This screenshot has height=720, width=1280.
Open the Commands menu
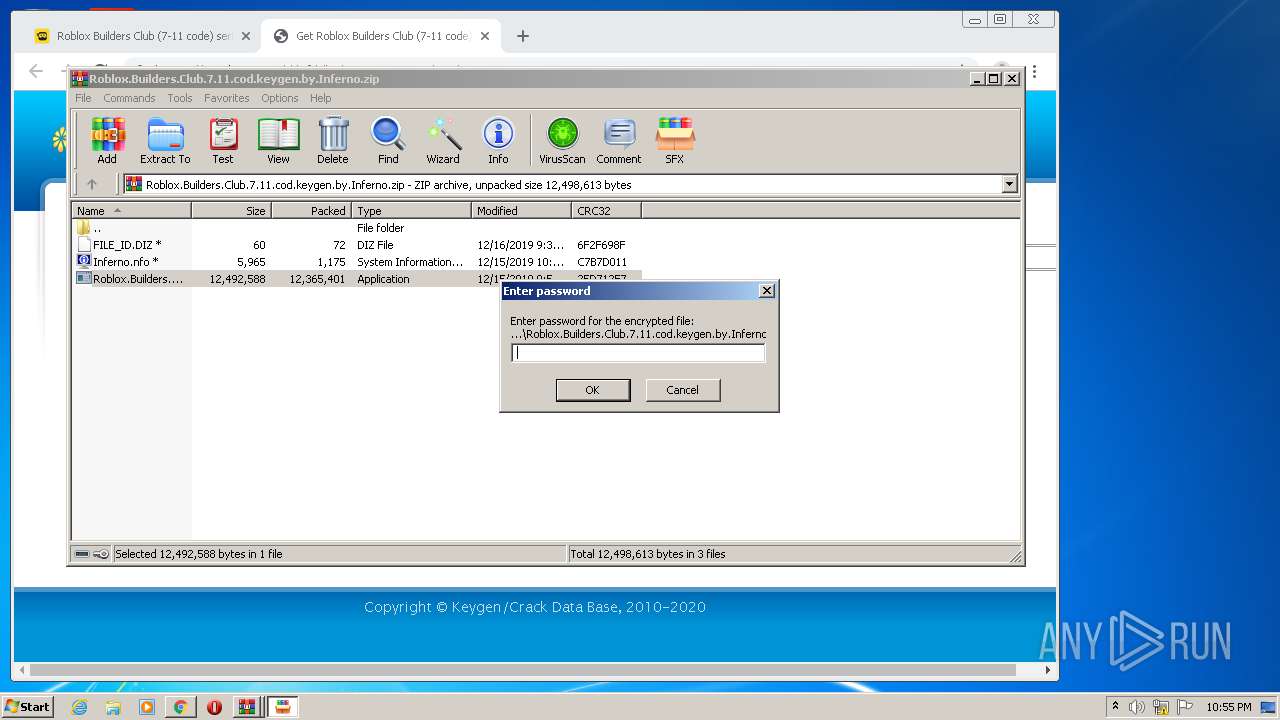click(x=129, y=98)
